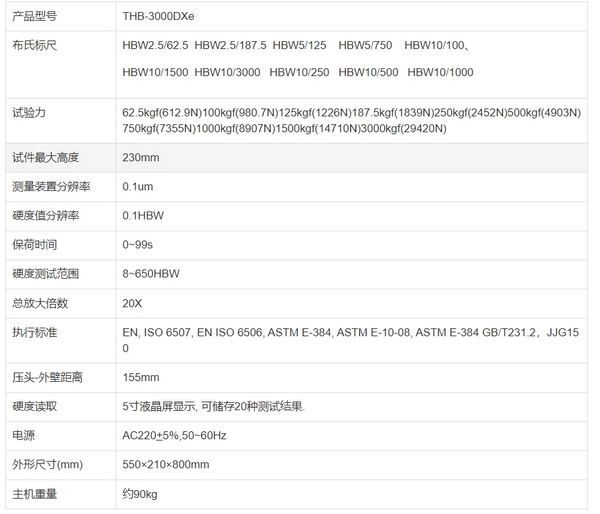Viewport: 600px width, 514px height.
Task: Click the HBW10/3000 scale value
Action: coord(227,72)
